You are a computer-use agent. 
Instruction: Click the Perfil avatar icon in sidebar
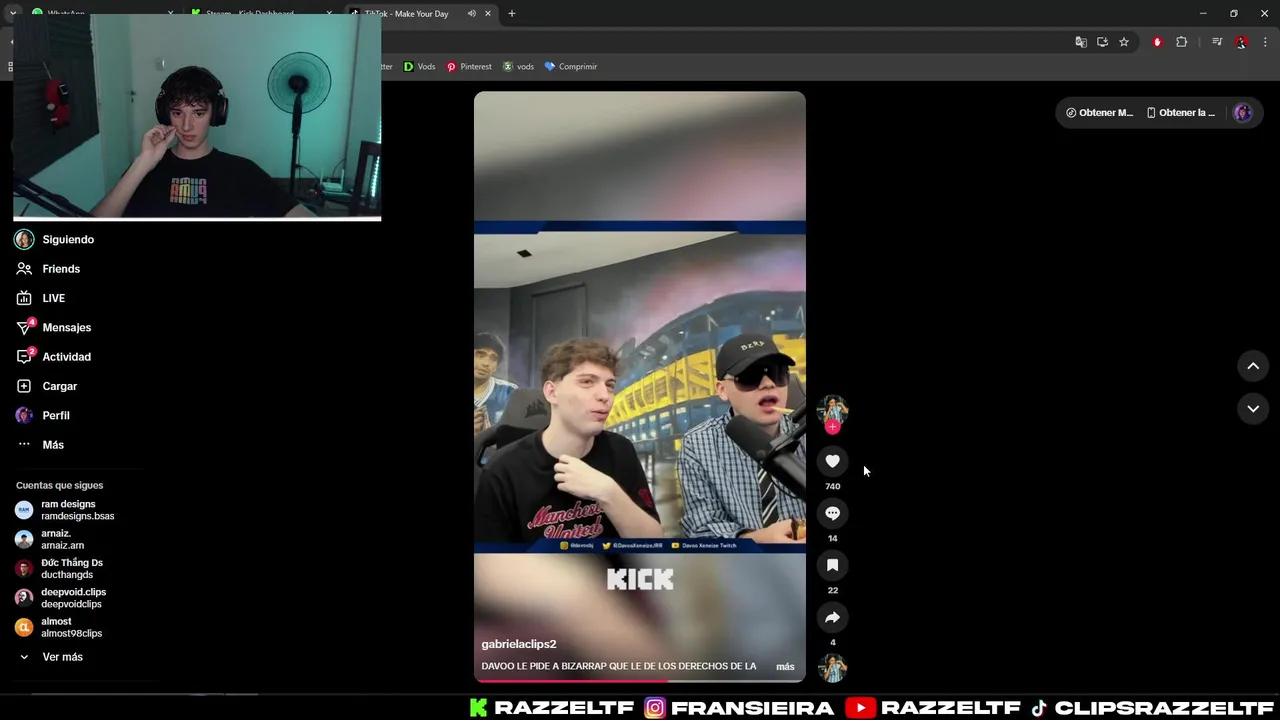(24, 415)
